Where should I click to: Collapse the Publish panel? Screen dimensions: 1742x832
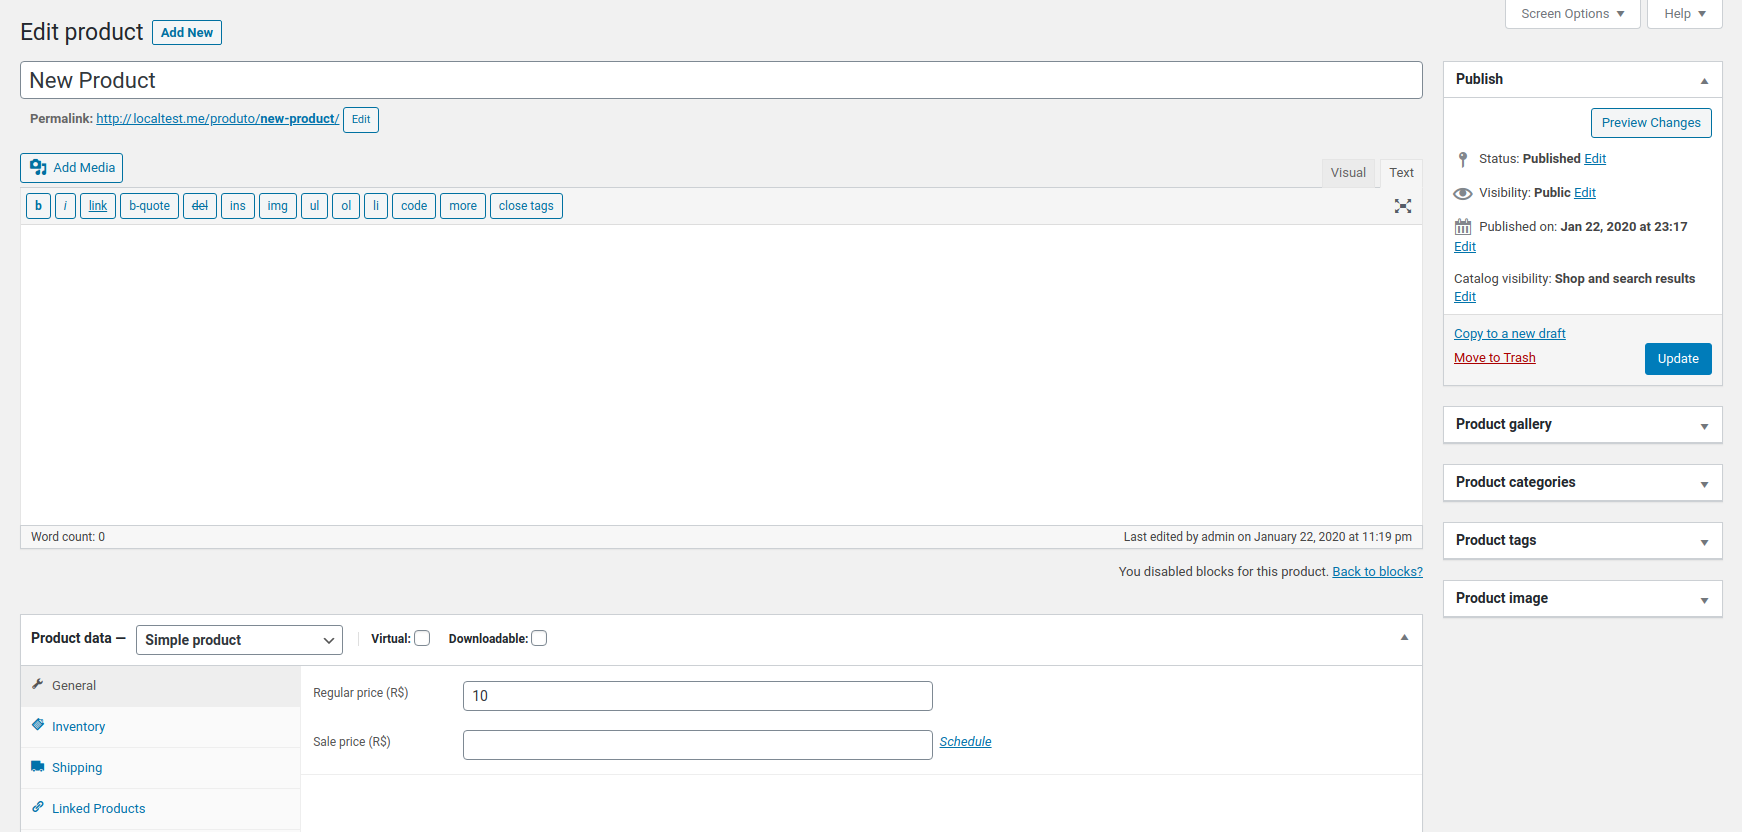pyautogui.click(x=1704, y=80)
